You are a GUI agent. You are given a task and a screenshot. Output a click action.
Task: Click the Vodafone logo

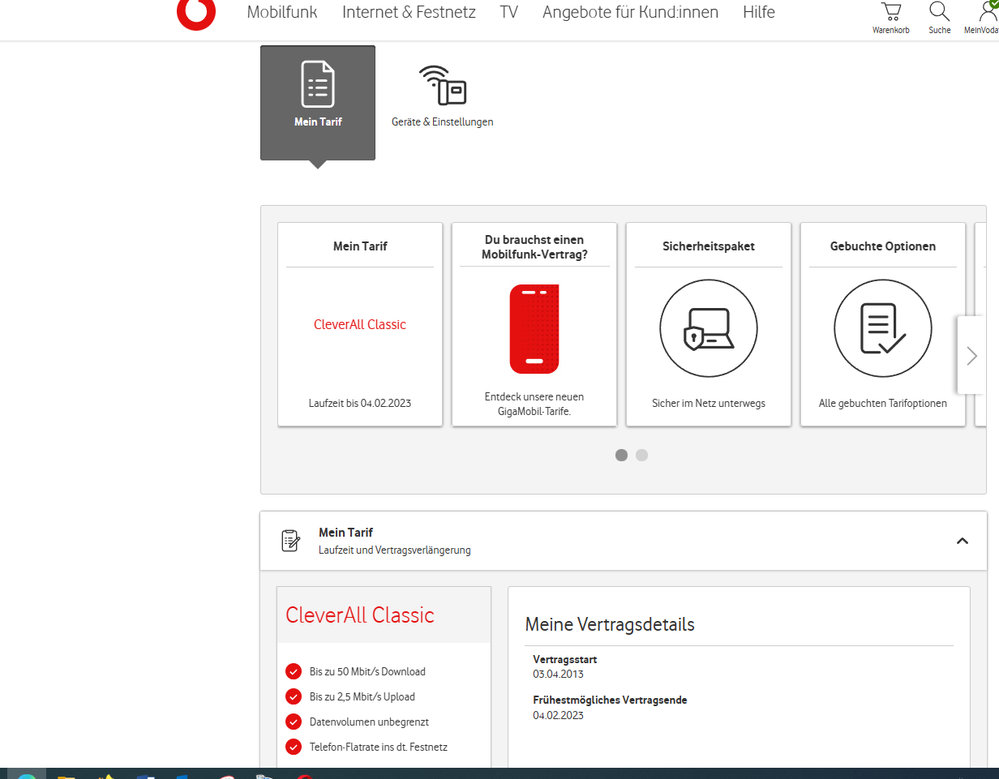(196, 13)
